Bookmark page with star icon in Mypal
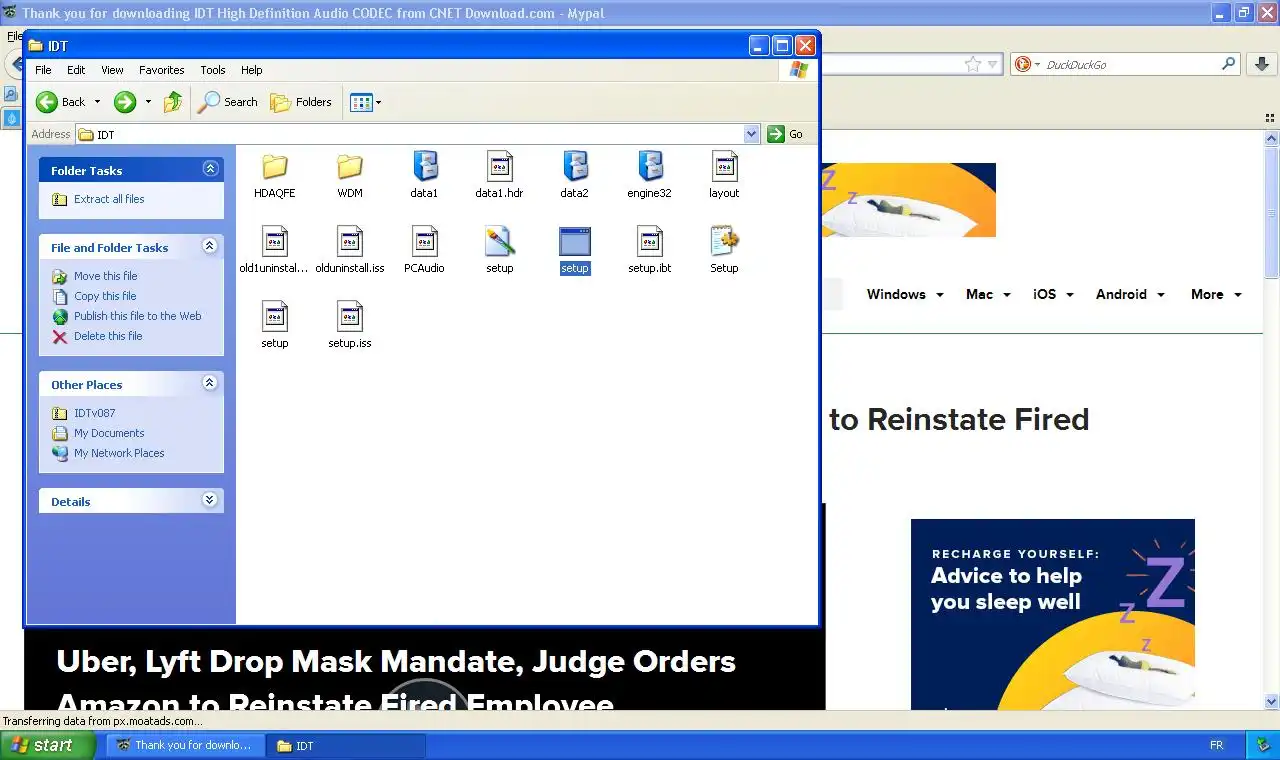 (972, 64)
